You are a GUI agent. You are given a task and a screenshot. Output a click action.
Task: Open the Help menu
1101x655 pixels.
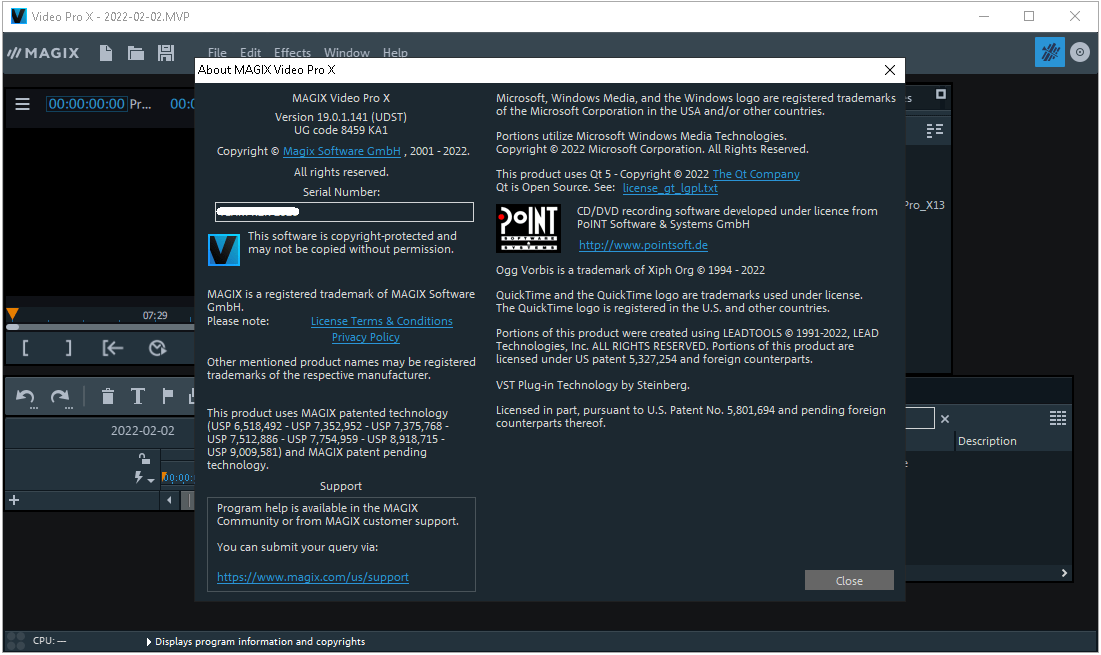pyautogui.click(x=395, y=53)
